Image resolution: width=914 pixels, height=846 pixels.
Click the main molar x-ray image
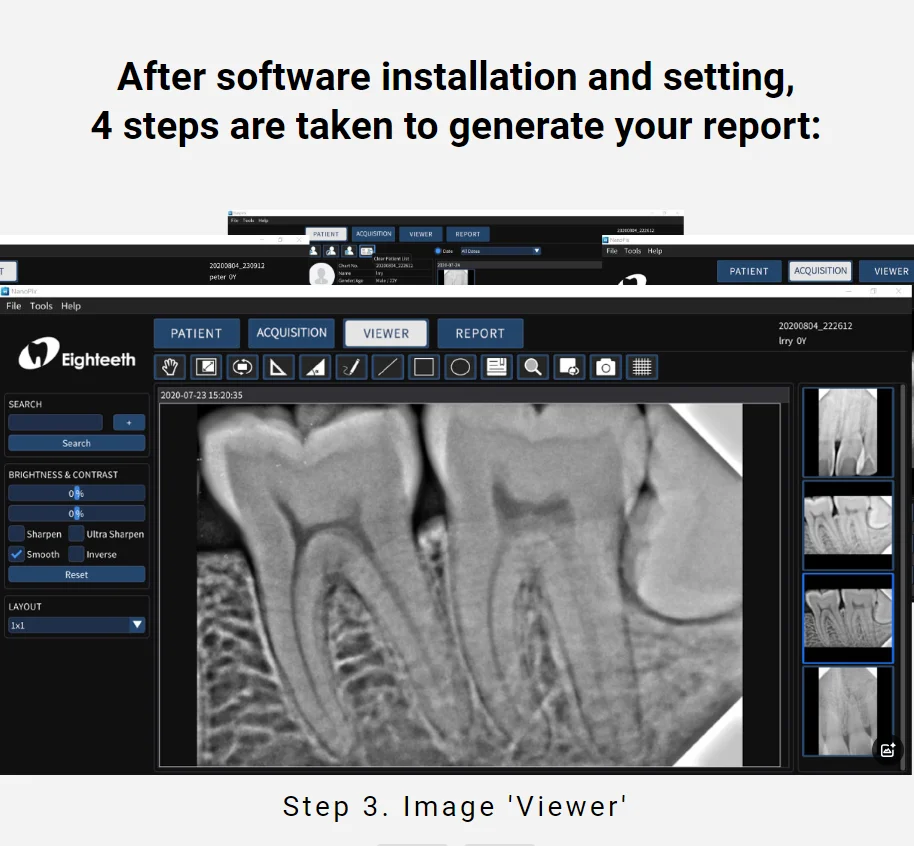point(469,585)
